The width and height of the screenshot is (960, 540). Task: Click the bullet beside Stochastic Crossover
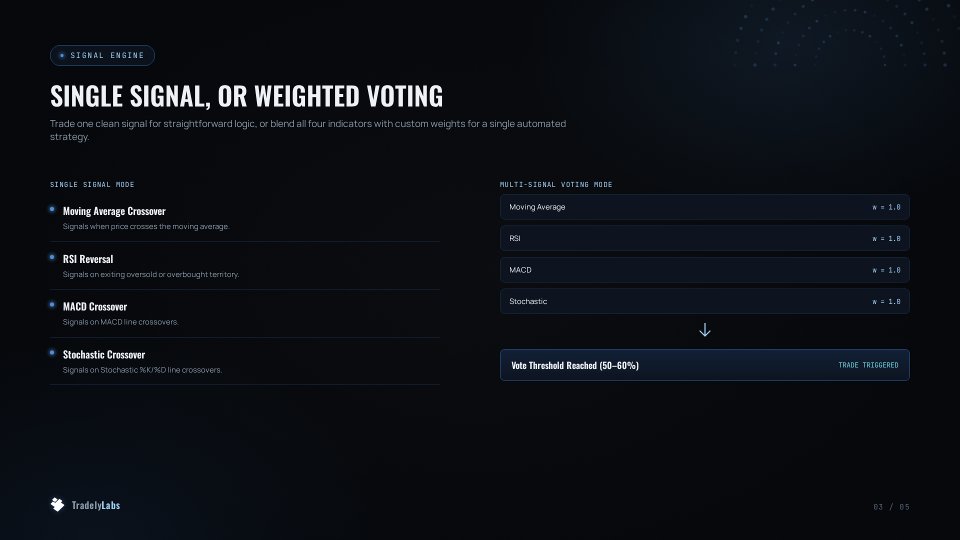tap(52, 353)
